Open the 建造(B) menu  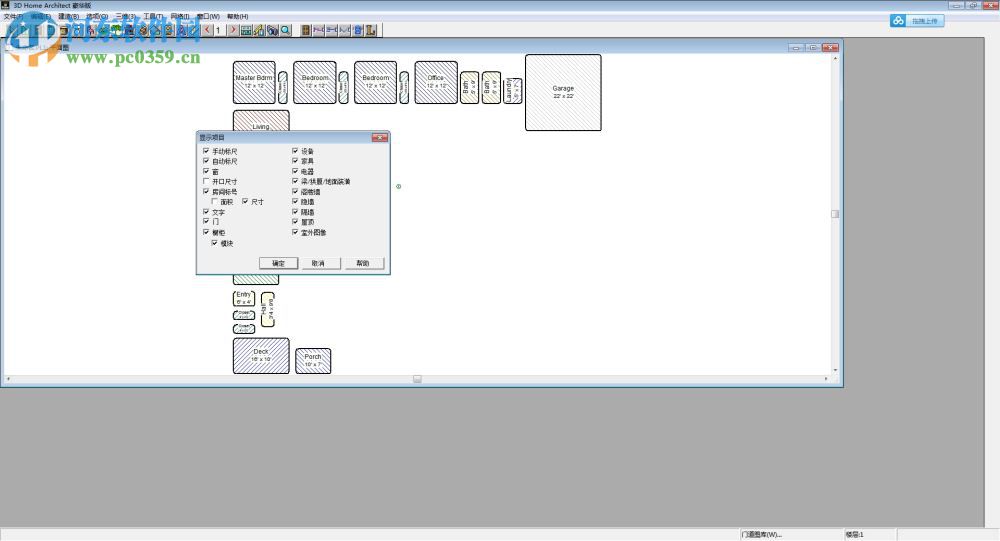coord(69,16)
